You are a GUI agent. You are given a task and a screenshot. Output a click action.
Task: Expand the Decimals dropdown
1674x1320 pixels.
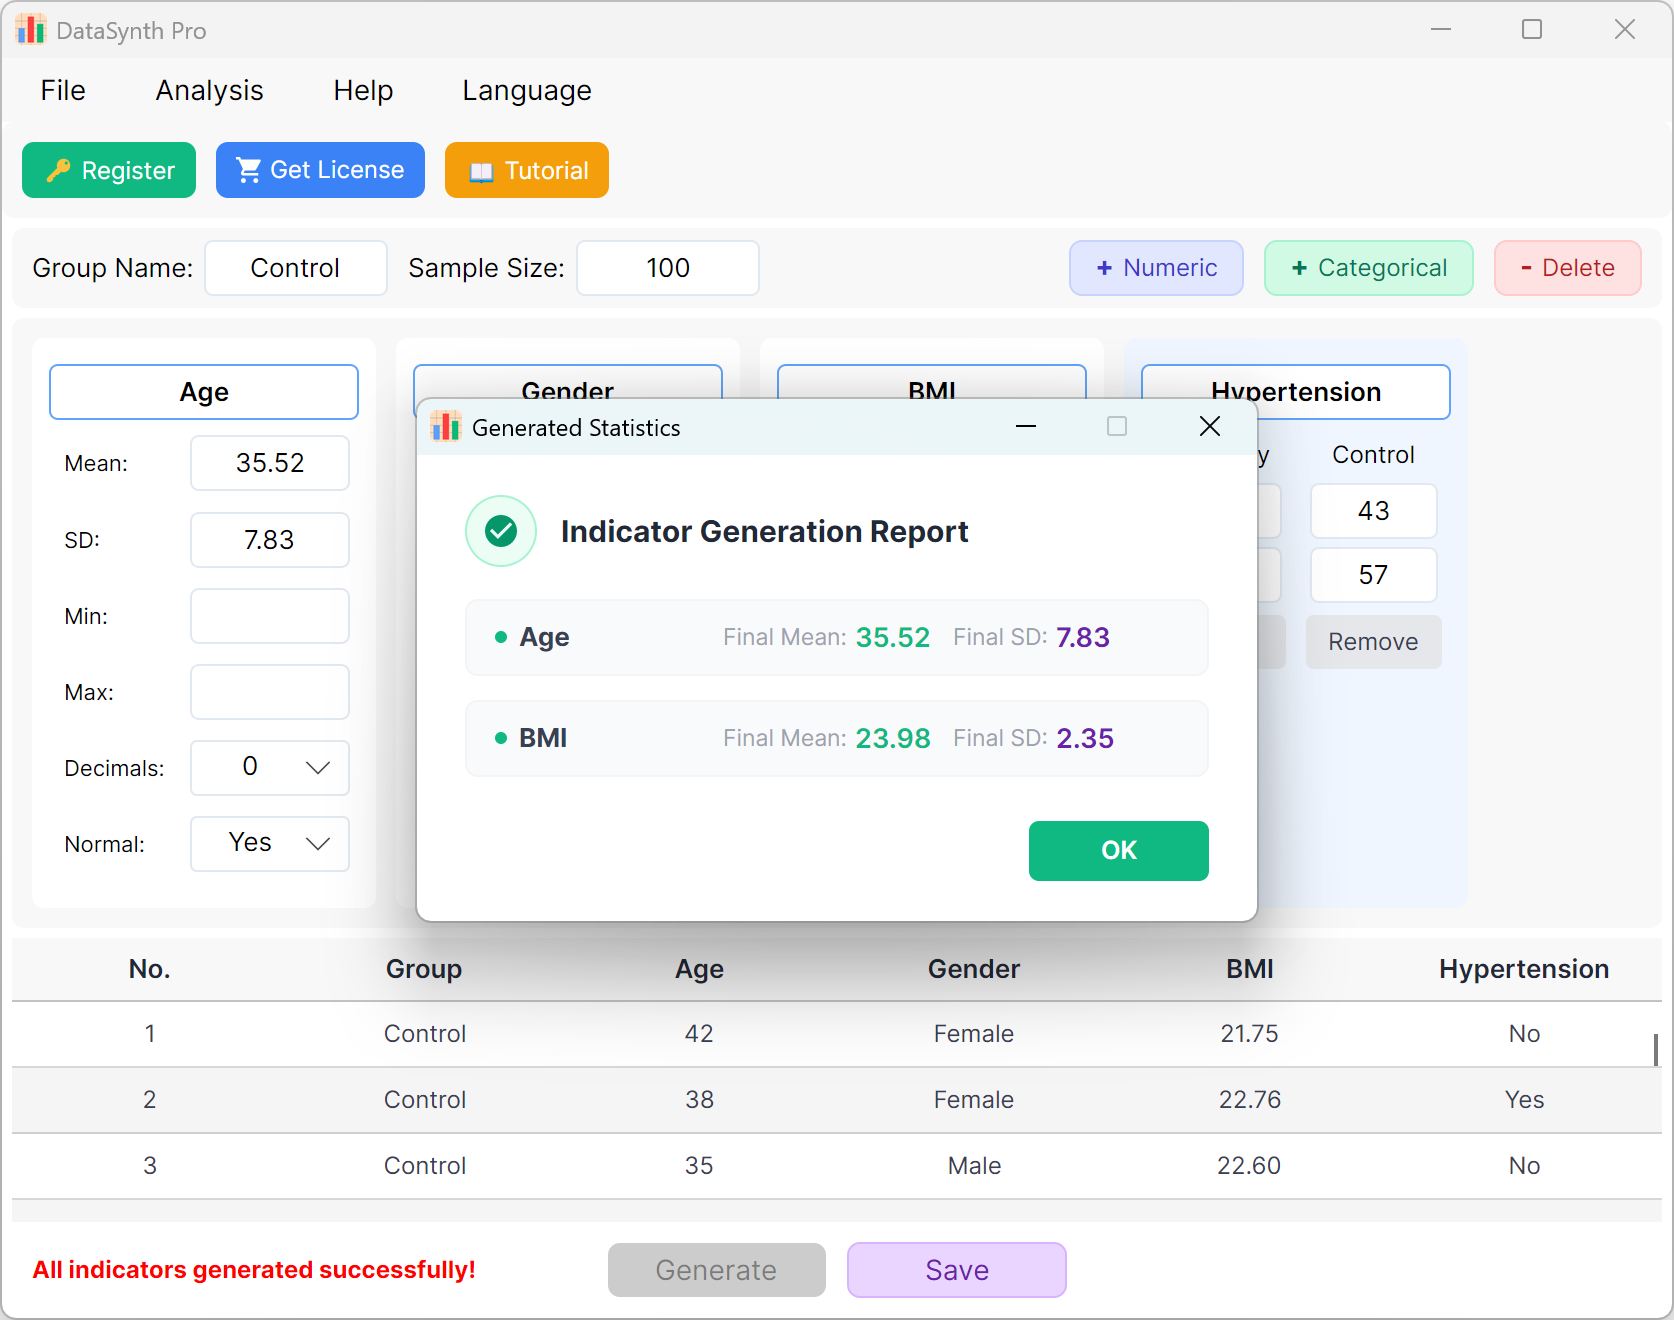point(270,768)
